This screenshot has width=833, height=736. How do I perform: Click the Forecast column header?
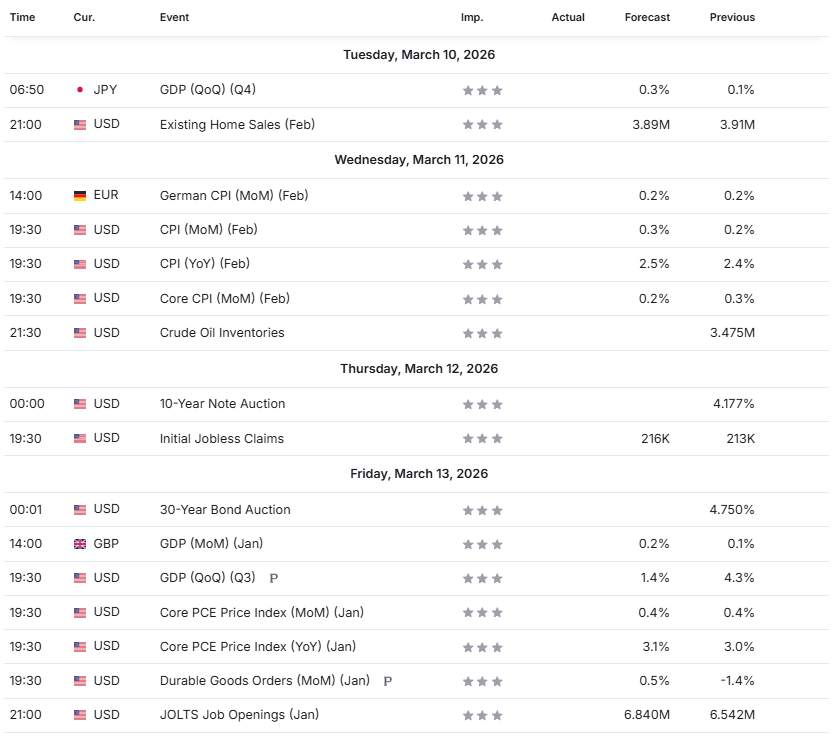coord(647,17)
